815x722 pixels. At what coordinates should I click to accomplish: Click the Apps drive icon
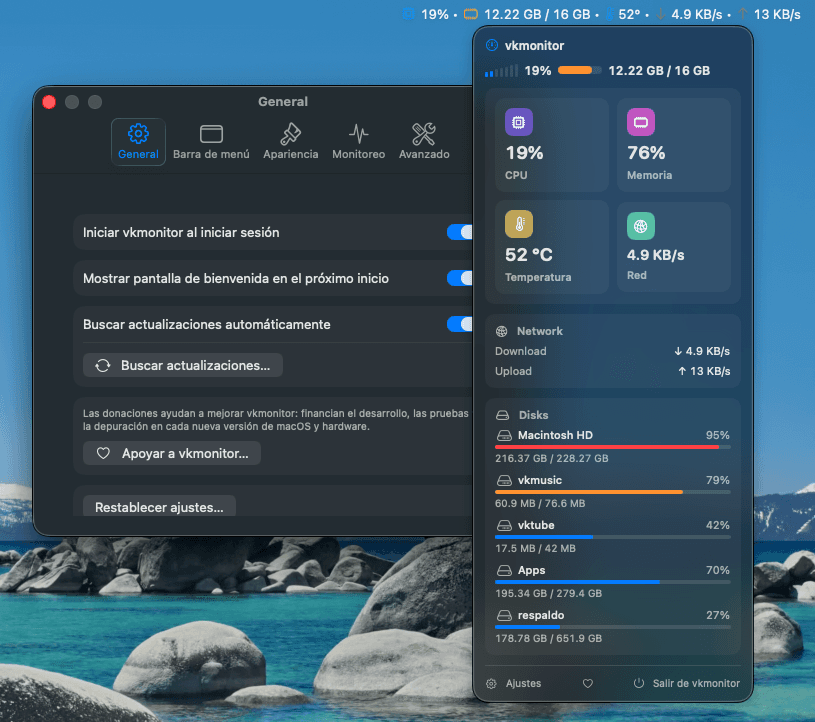504,570
